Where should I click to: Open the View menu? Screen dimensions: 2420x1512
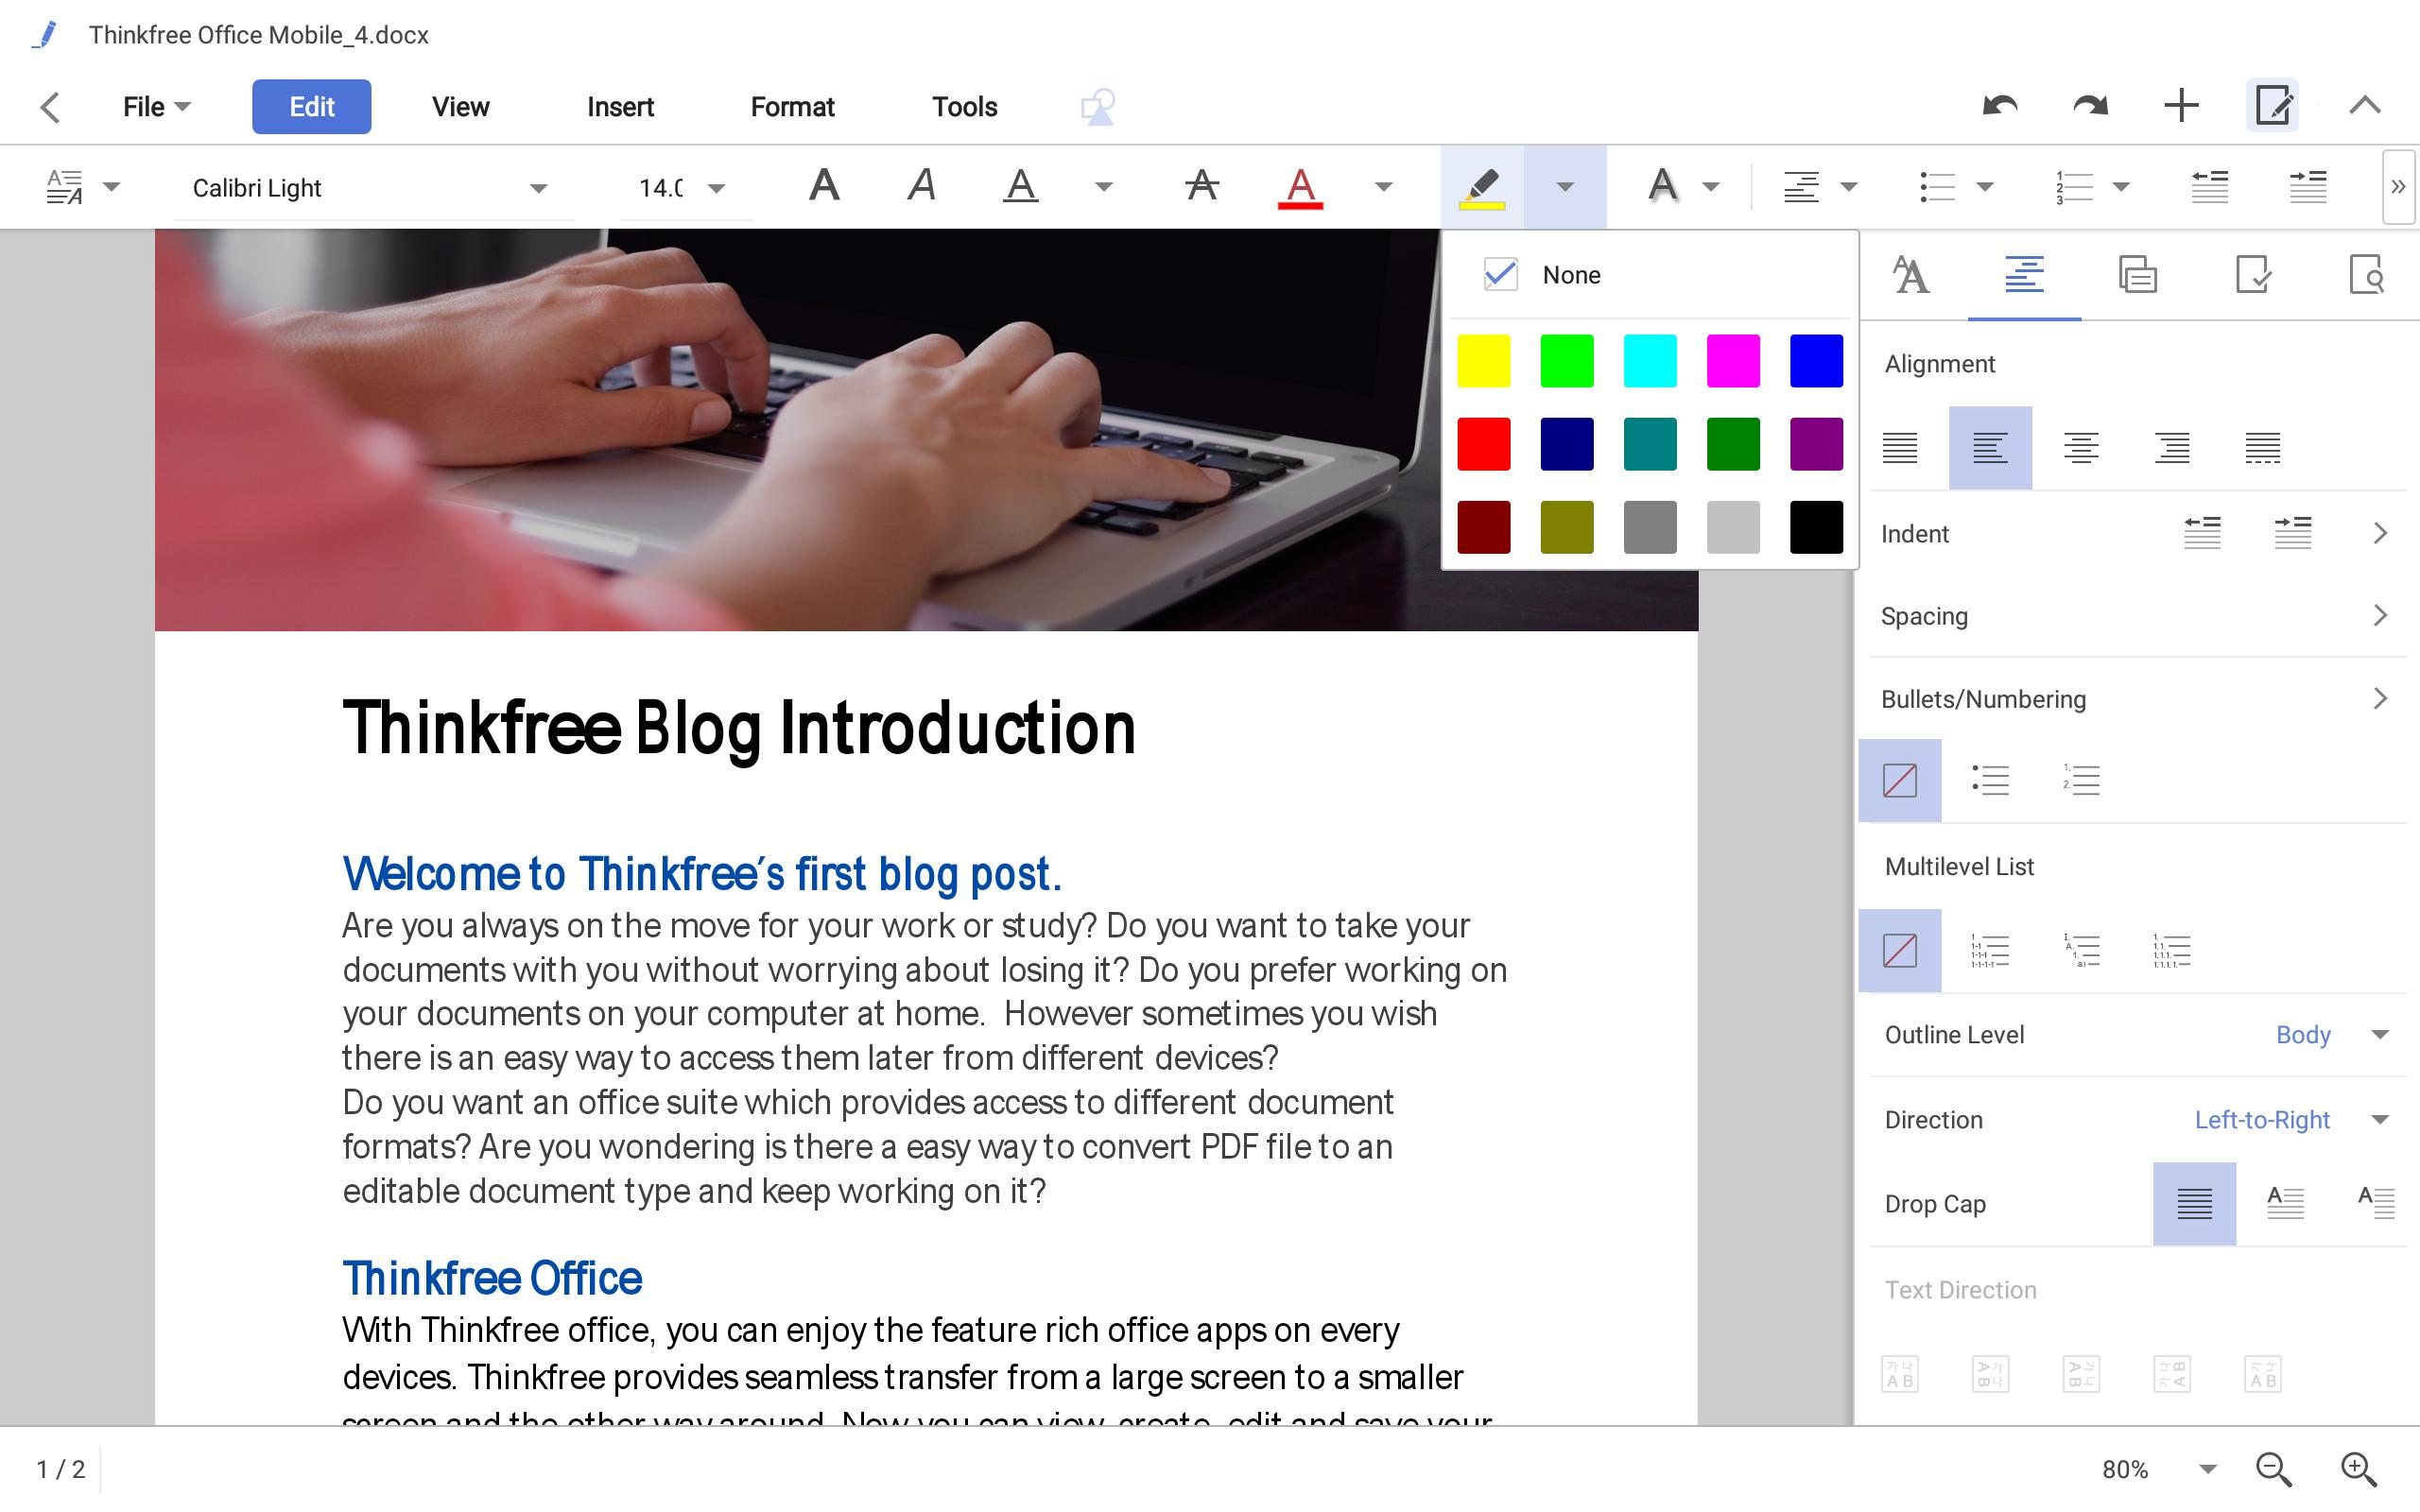coord(460,107)
